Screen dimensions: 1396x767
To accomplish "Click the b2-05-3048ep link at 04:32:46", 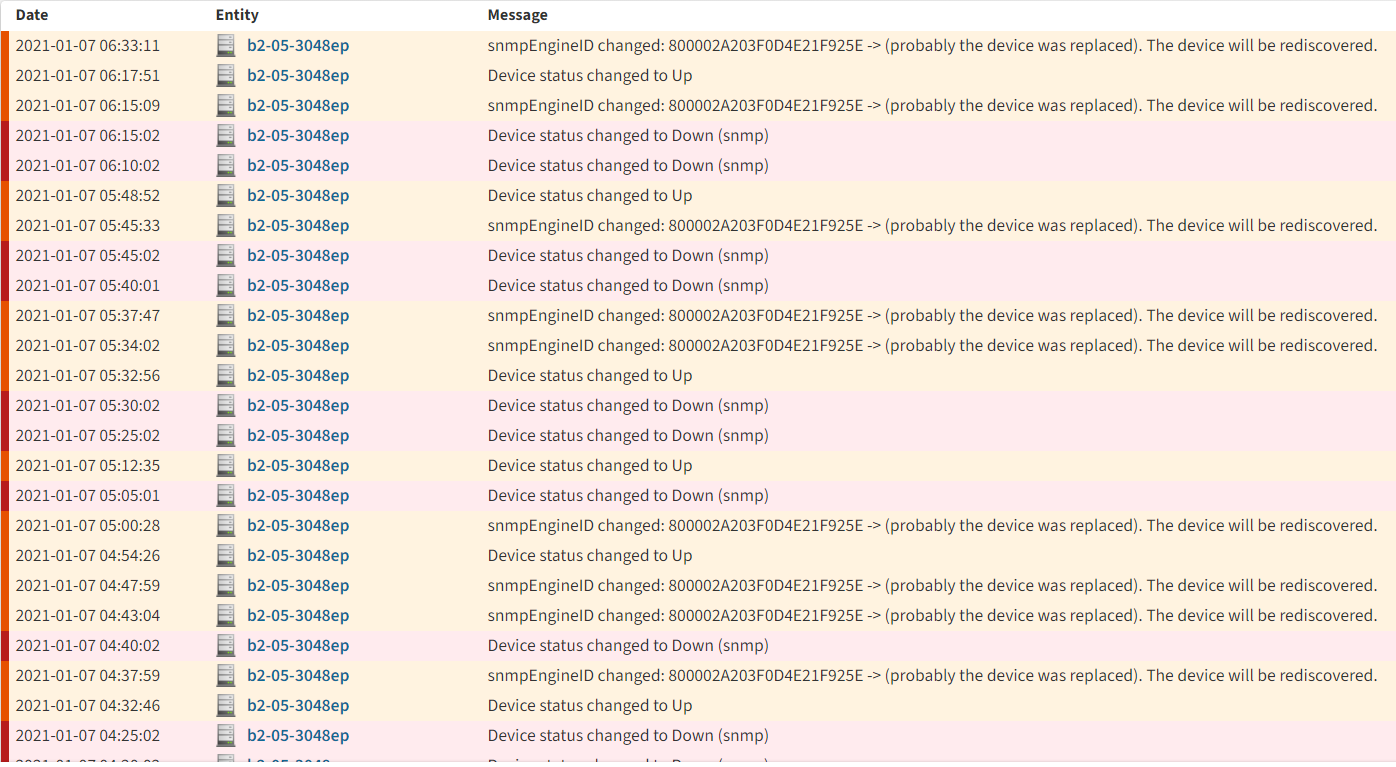I will [298, 706].
